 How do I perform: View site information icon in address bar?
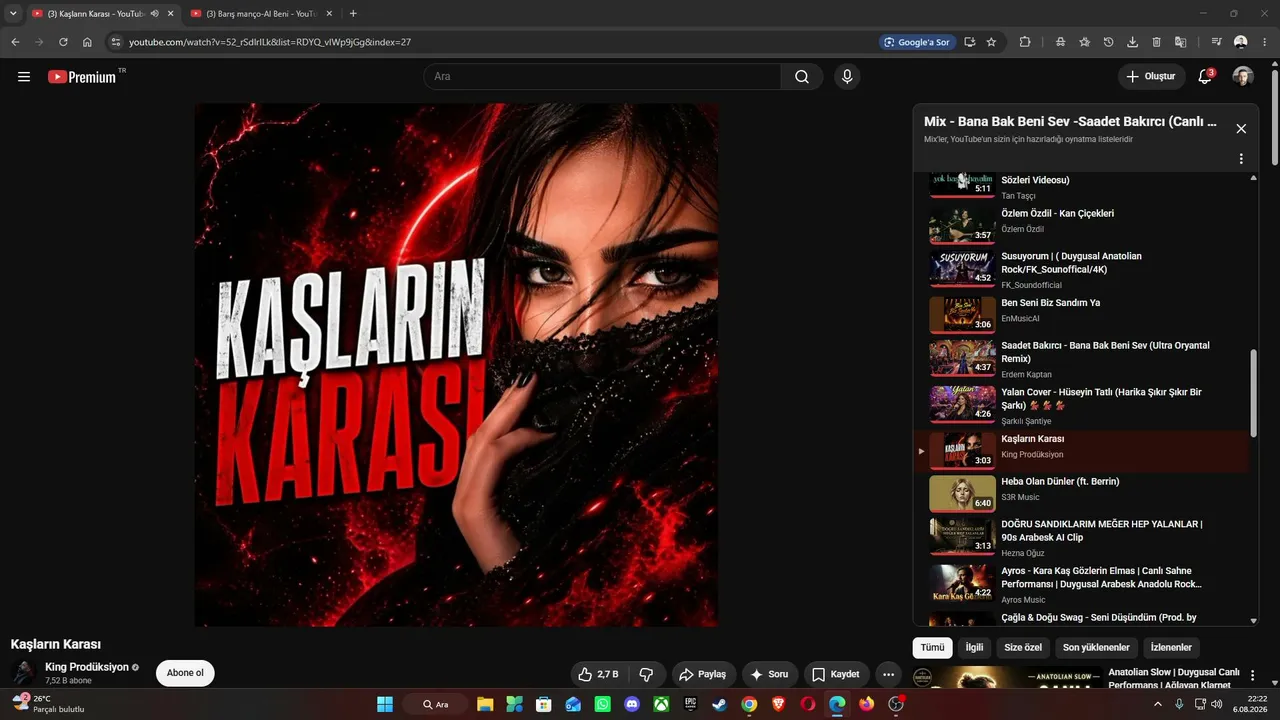pos(116,42)
